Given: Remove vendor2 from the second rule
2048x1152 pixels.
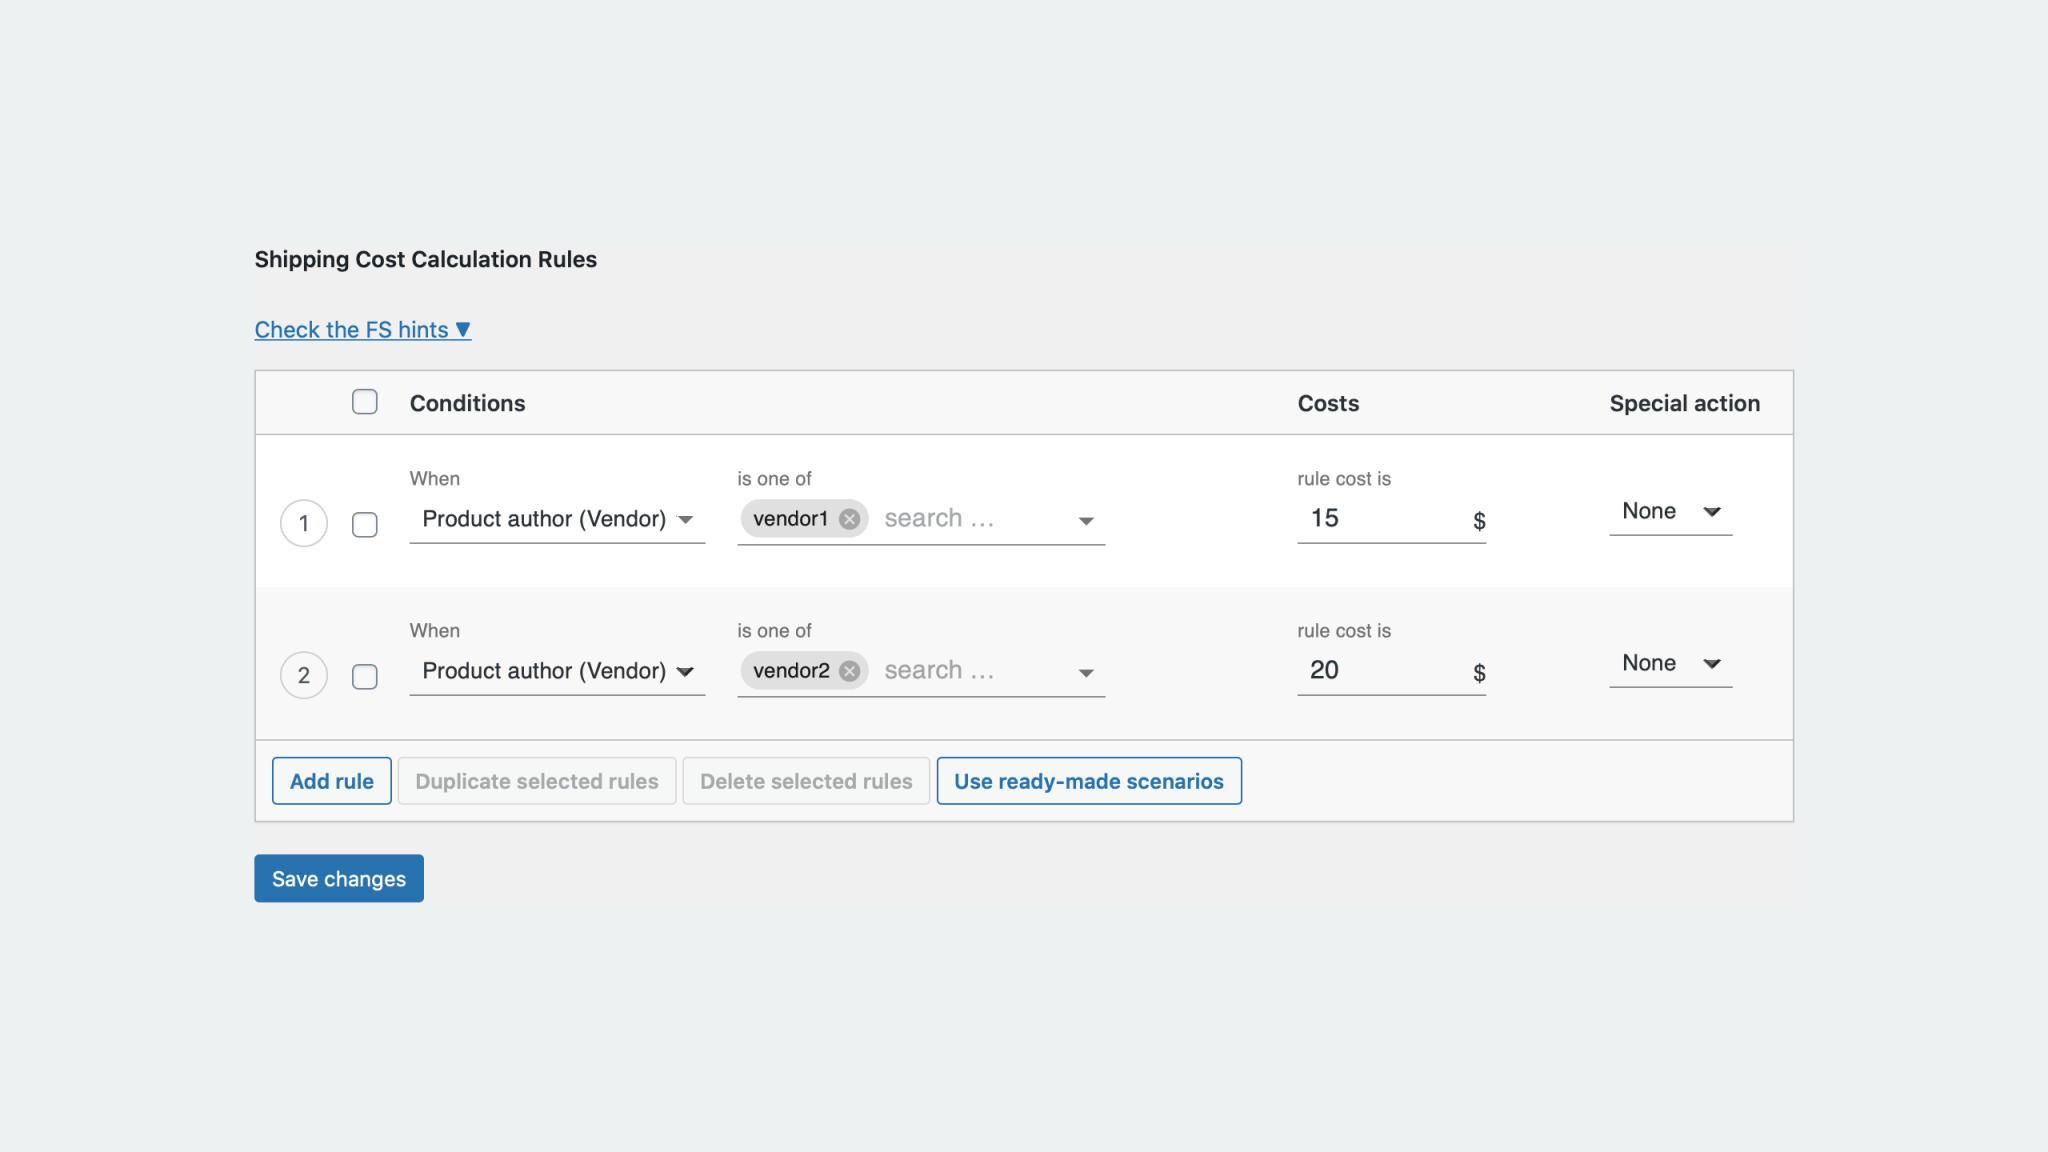Looking at the screenshot, I should [x=849, y=670].
